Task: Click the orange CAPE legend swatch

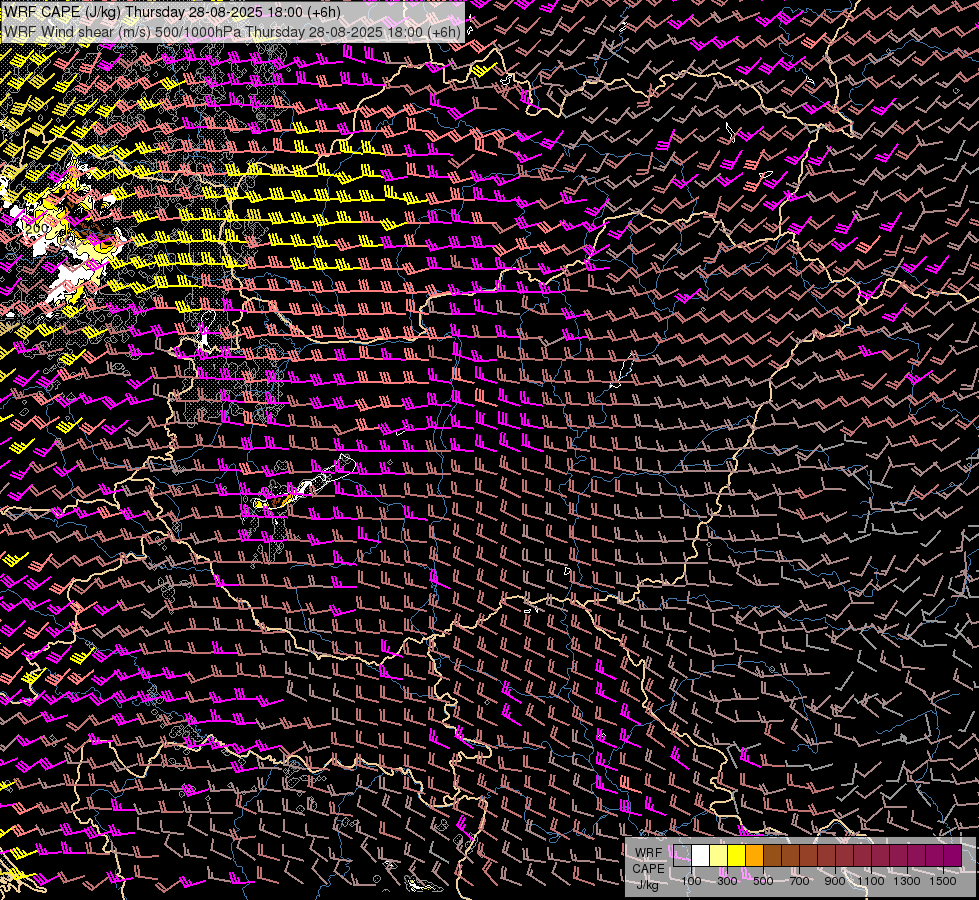Action: click(754, 856)
